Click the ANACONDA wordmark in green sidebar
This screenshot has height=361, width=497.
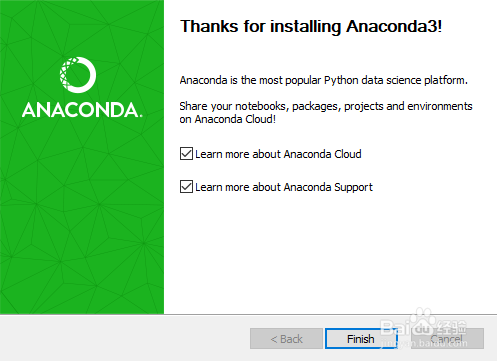(x=82, y=110)
